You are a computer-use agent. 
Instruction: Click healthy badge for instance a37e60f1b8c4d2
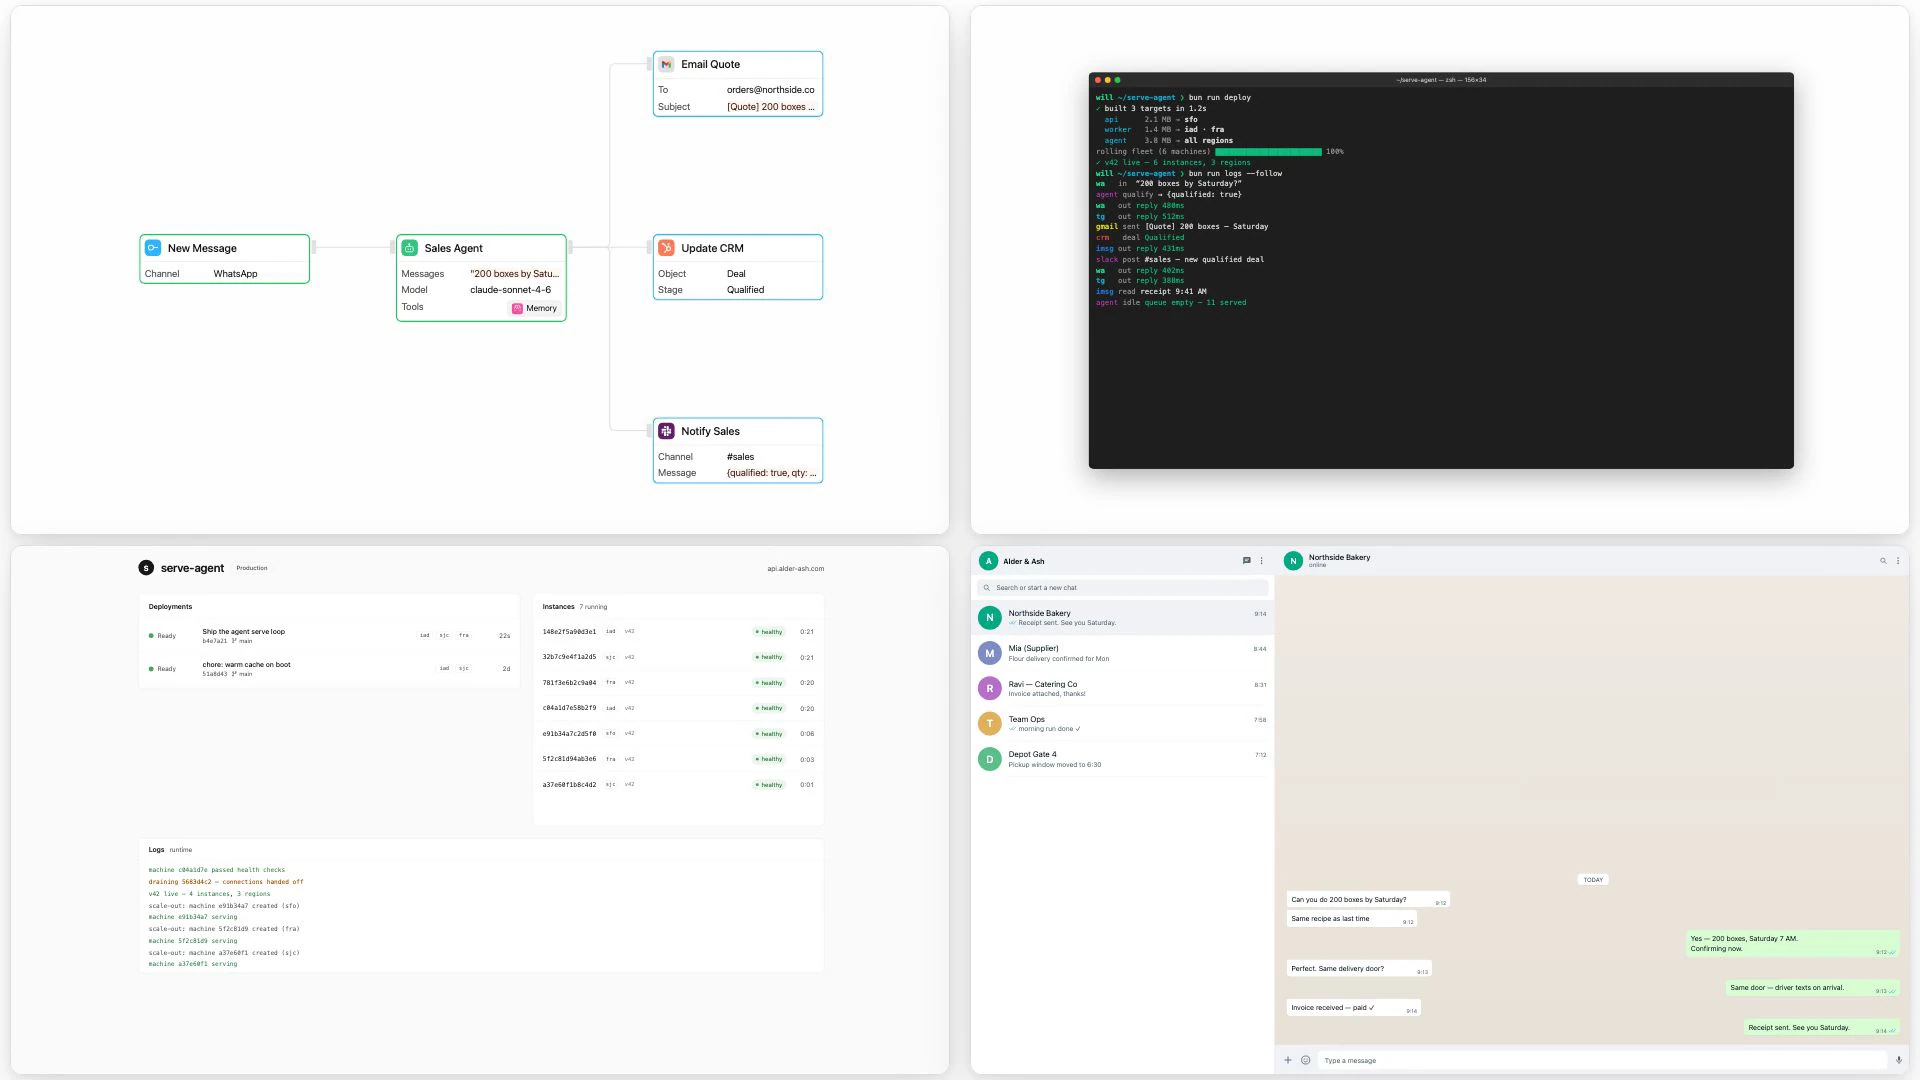769,785
